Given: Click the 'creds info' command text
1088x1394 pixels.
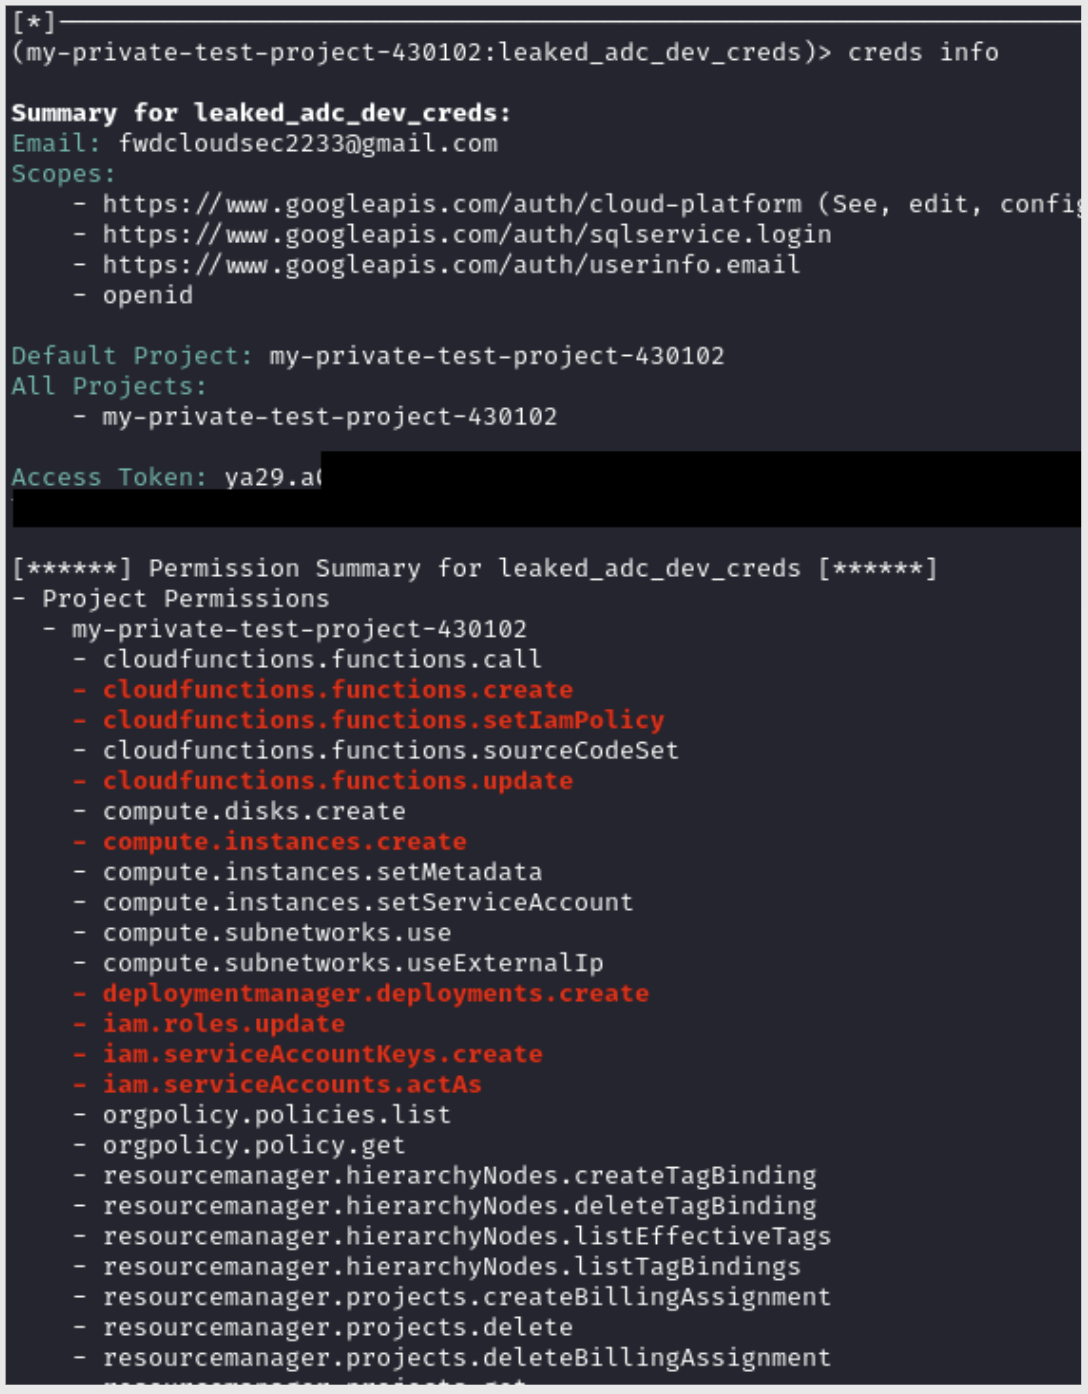Looking at the screenshot, I should click(922, 53).
